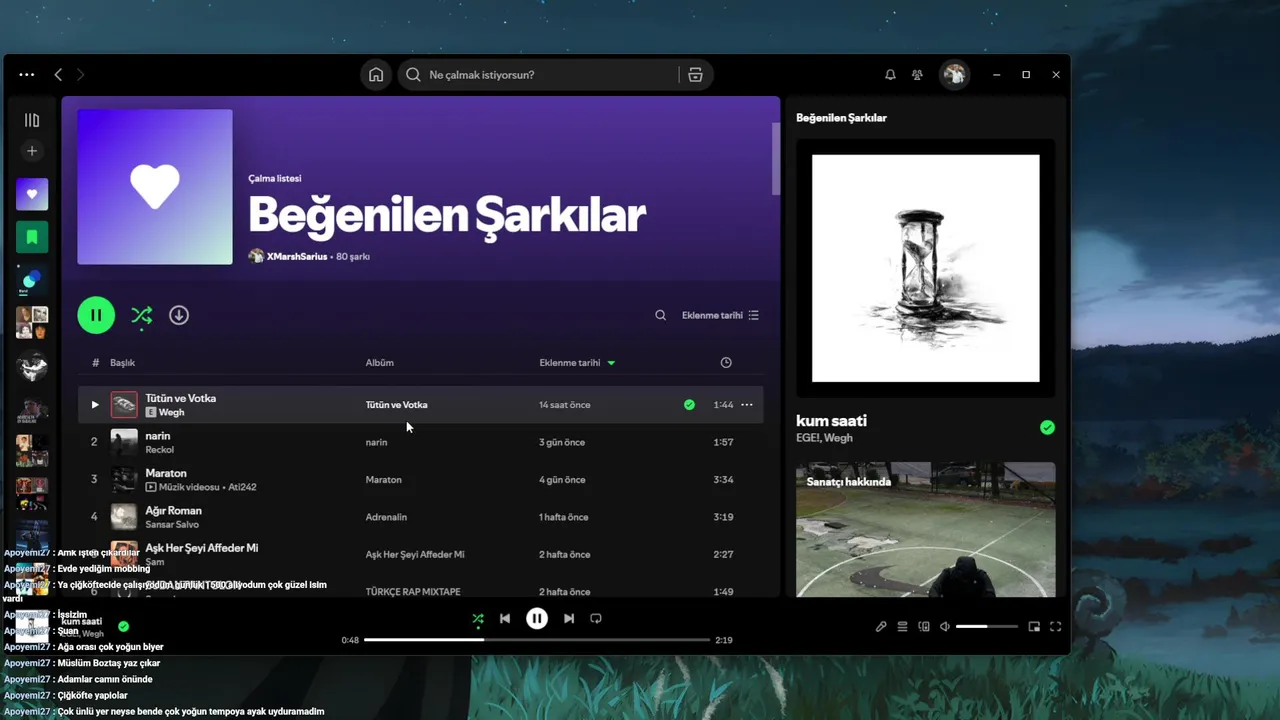Unlike Tütün ve Votka green checkmark
This screenshot has width=1280, height=720.
689,405
